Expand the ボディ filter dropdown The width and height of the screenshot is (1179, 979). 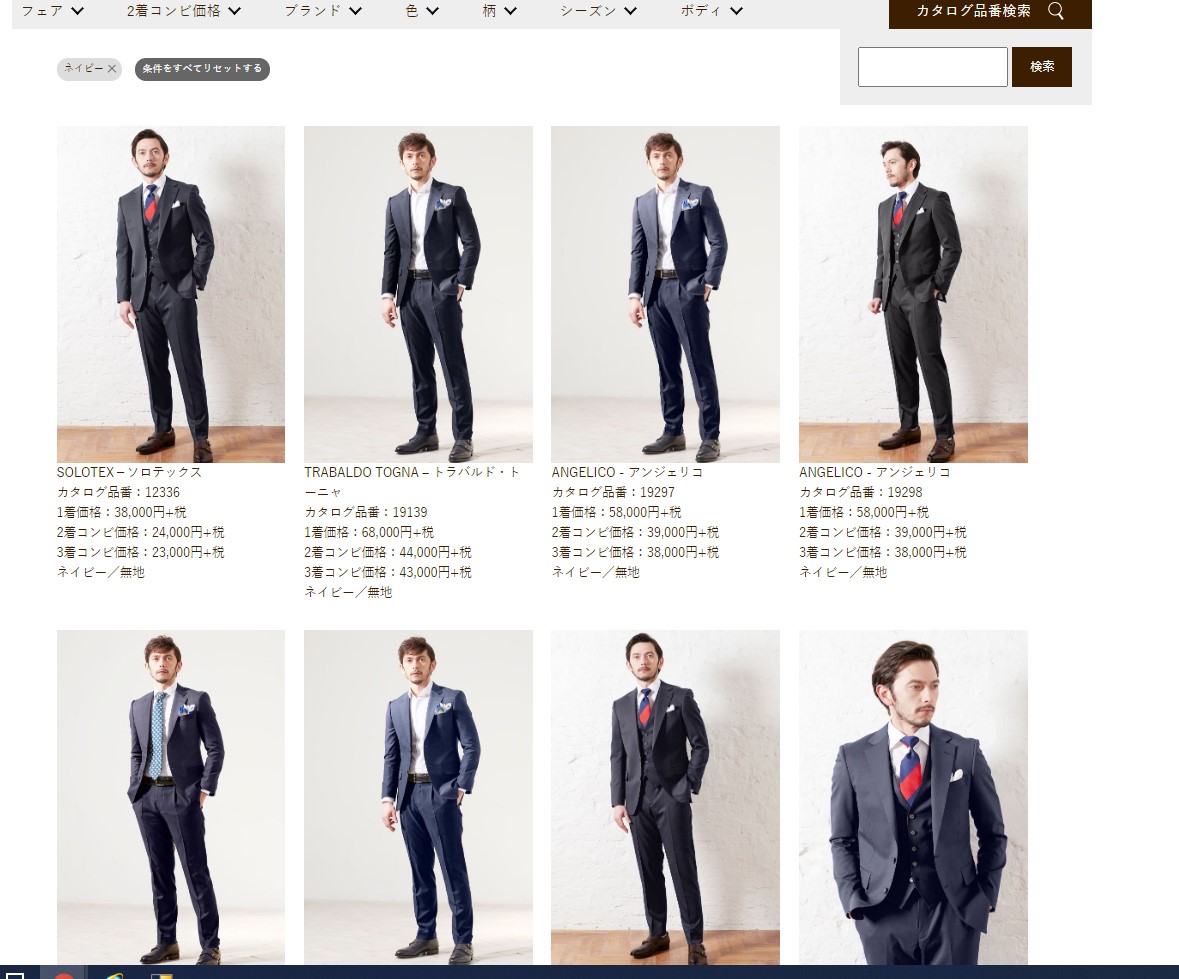[x=711, y=11]
